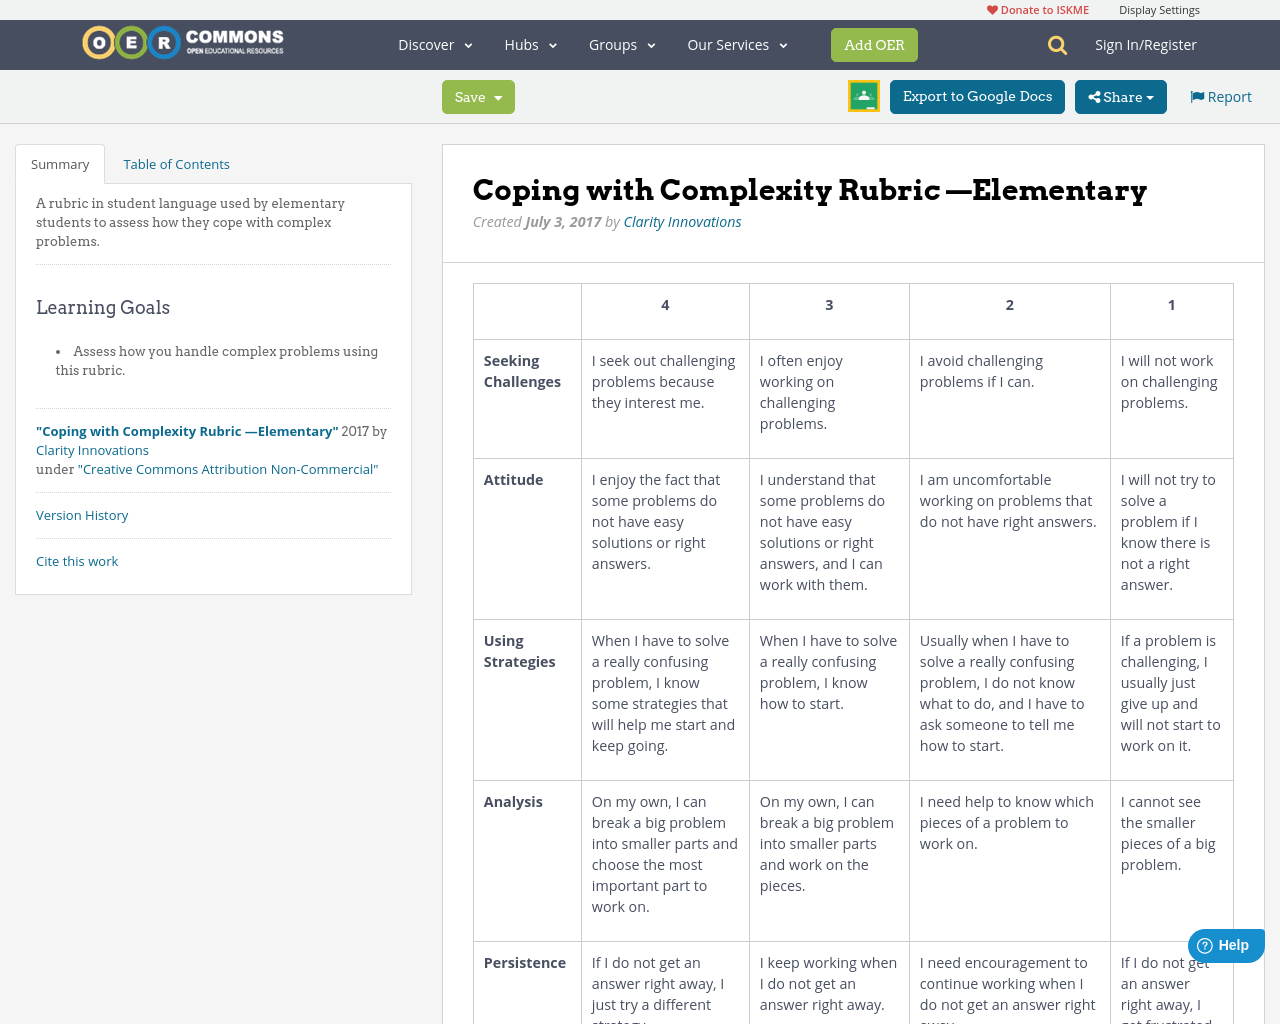Open the Help chat widget

1224,944
